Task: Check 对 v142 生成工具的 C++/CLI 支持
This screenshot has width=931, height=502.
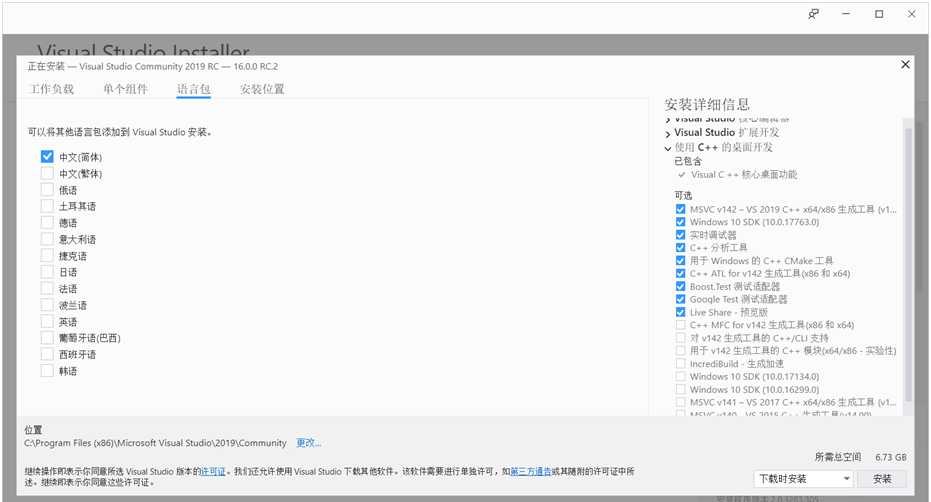Action: click(680, 337)
